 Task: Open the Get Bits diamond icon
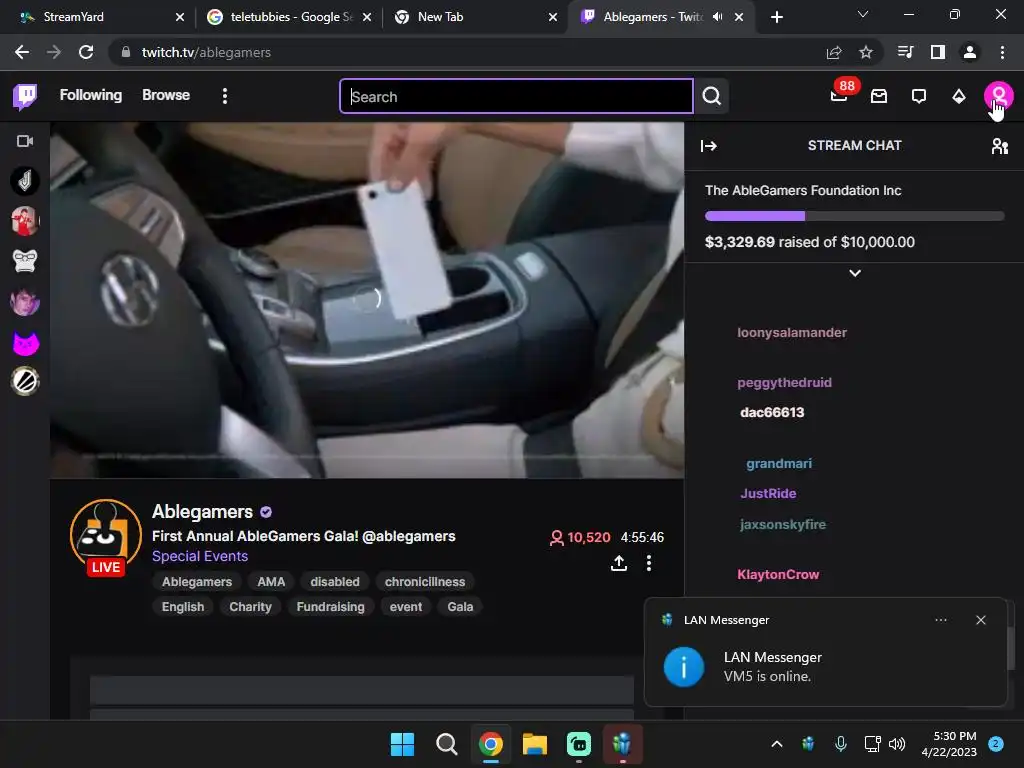(x=959, y=97)
